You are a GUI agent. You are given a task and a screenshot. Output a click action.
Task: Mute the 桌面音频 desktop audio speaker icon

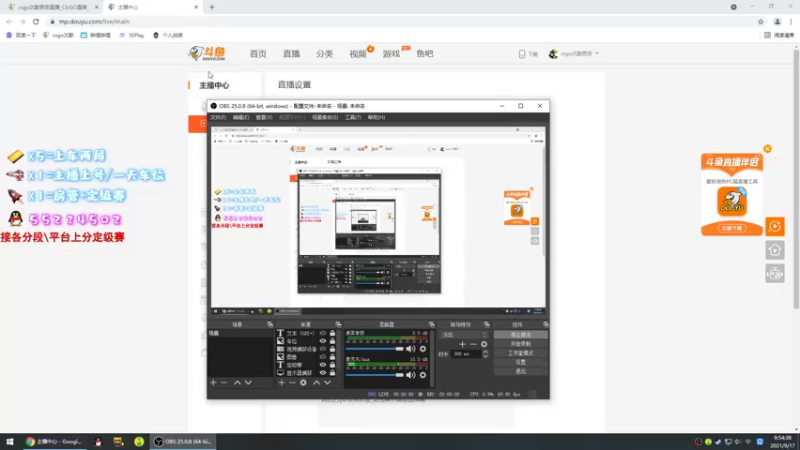tap(411, 349)
